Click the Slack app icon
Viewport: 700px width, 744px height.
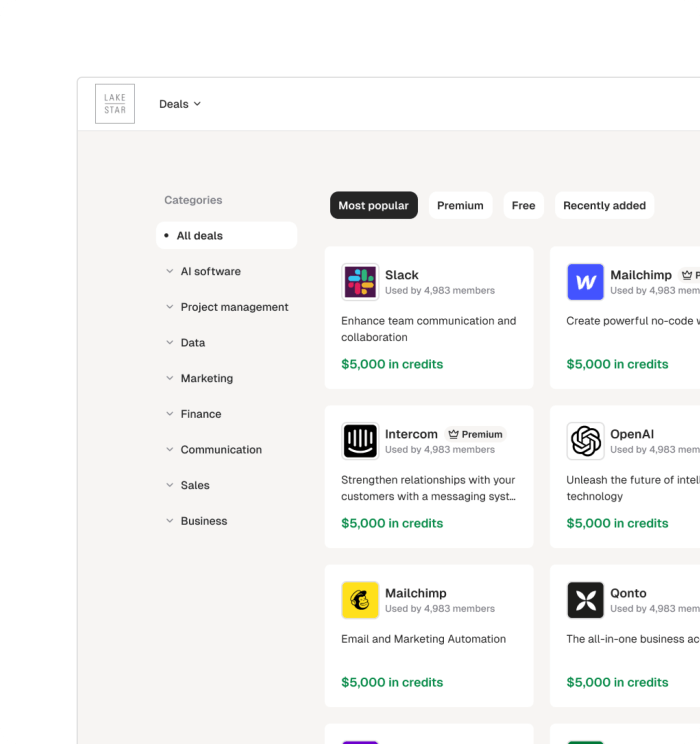[360, 282]
